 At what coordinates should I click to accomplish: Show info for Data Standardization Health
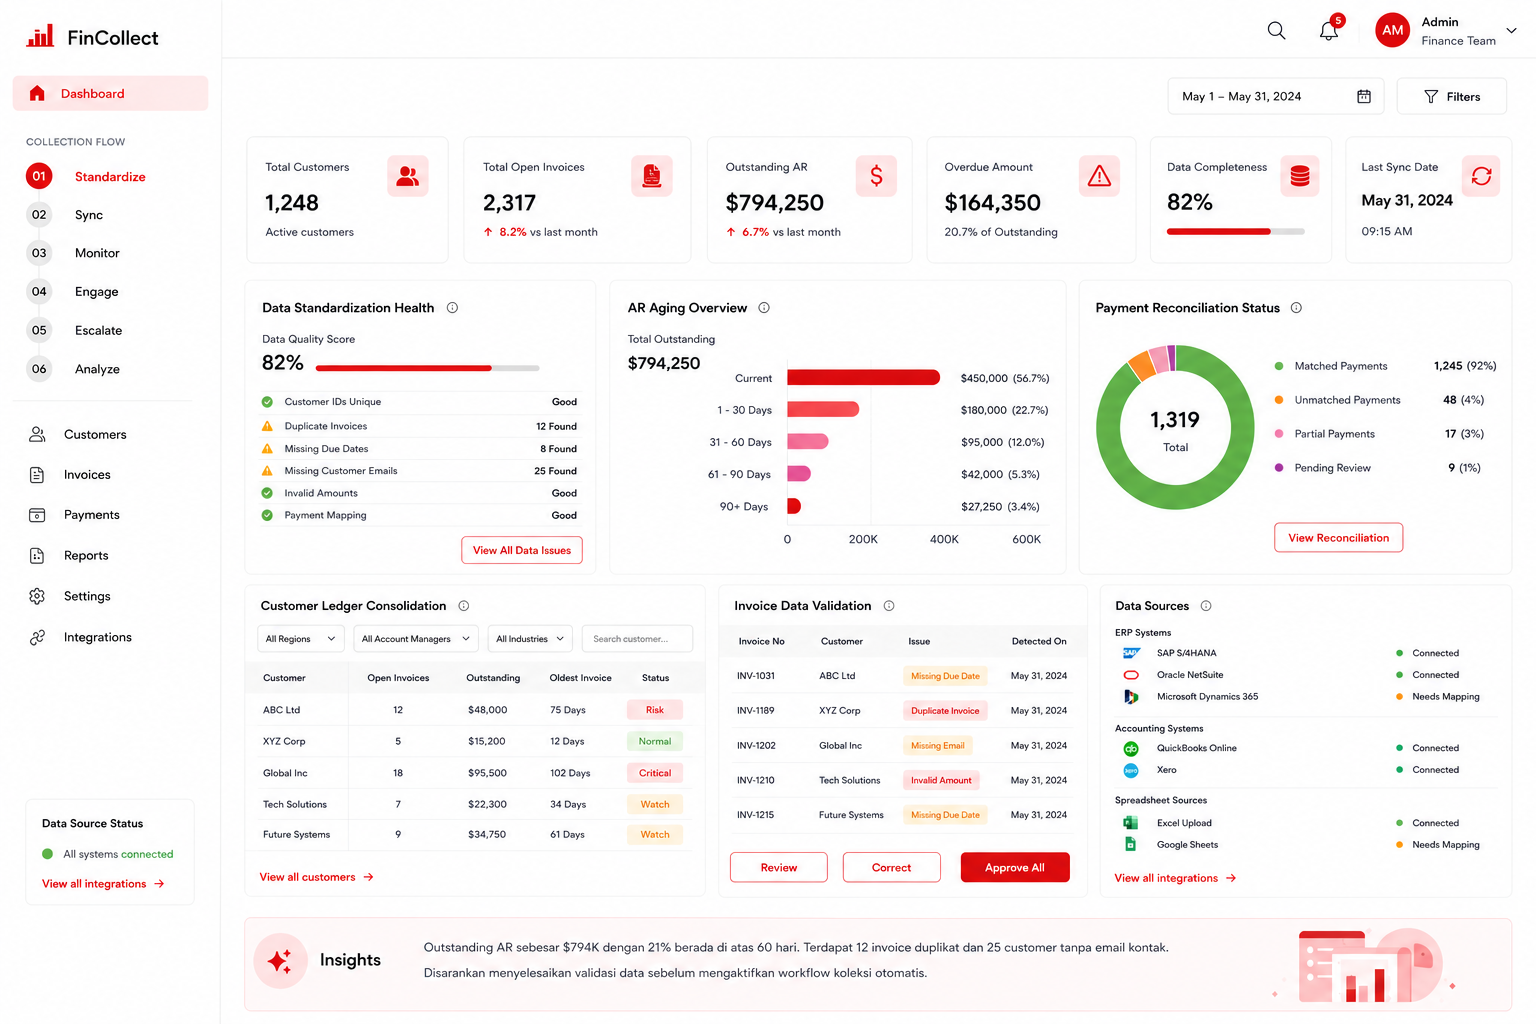[x=452, y=308]
